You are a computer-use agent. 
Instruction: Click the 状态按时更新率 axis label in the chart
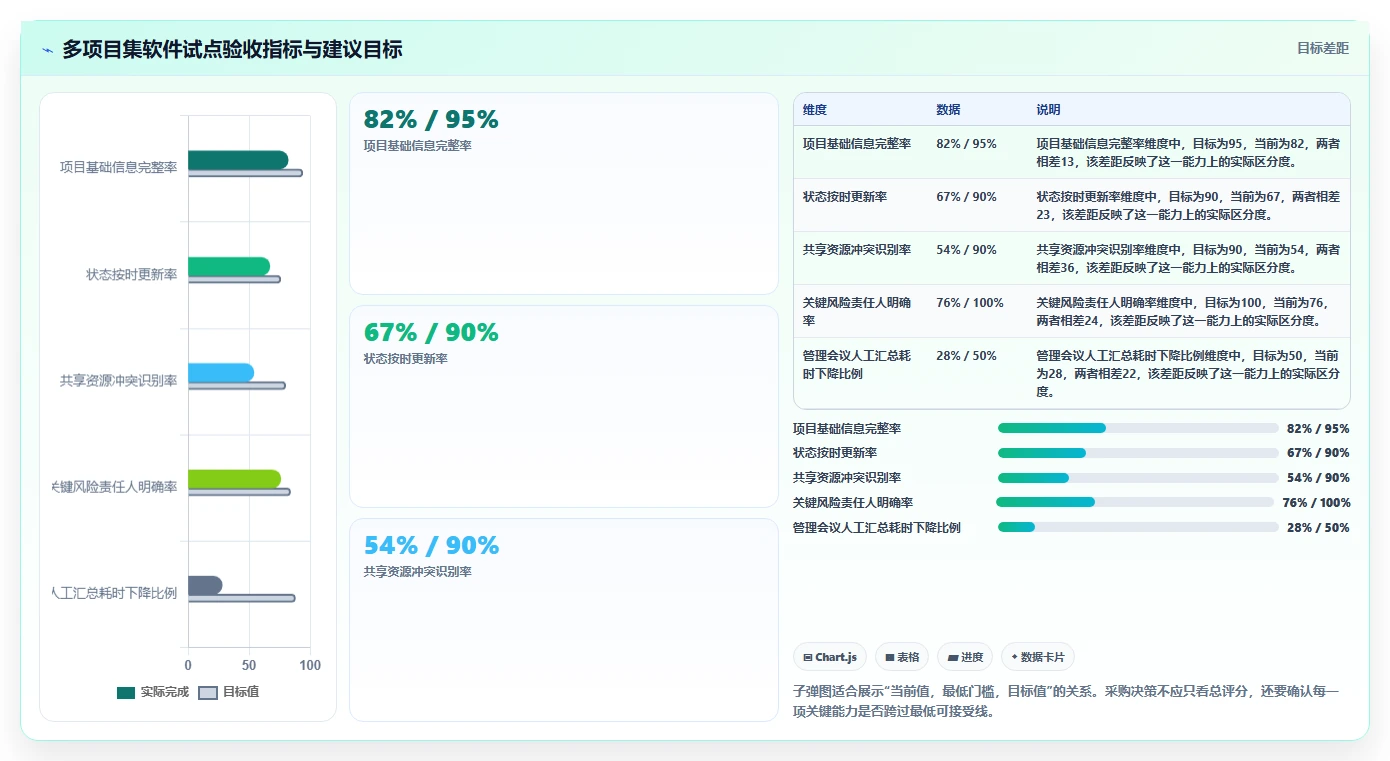pos(131,274)
